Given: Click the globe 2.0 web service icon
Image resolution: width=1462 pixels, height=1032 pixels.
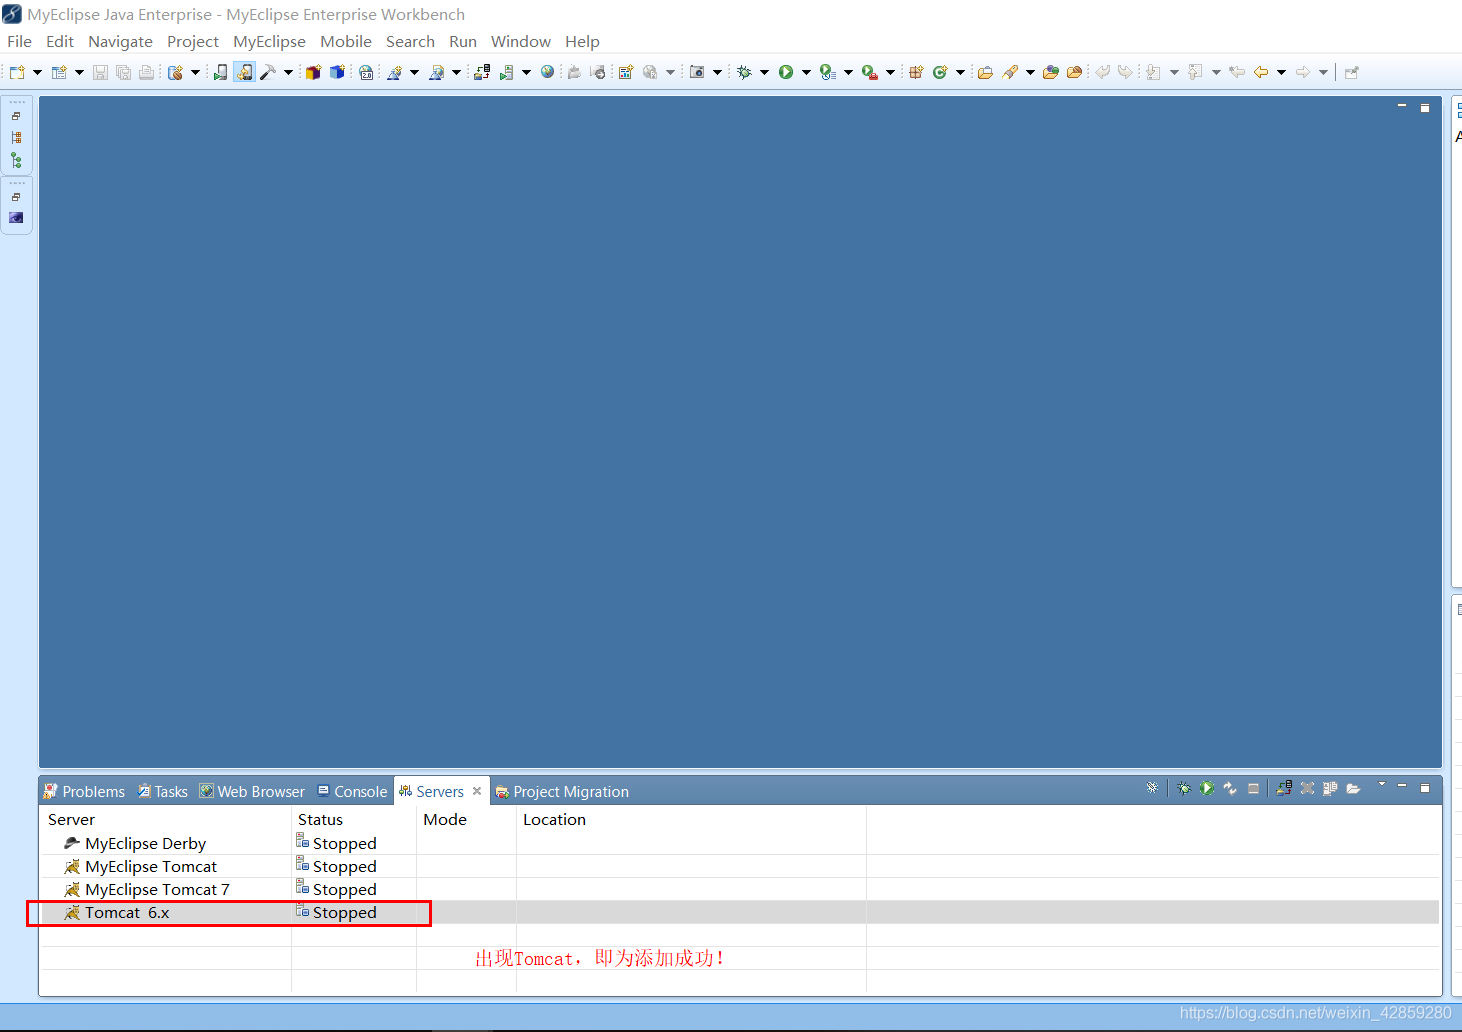Looking at the screenshot, I should point(366,72).
